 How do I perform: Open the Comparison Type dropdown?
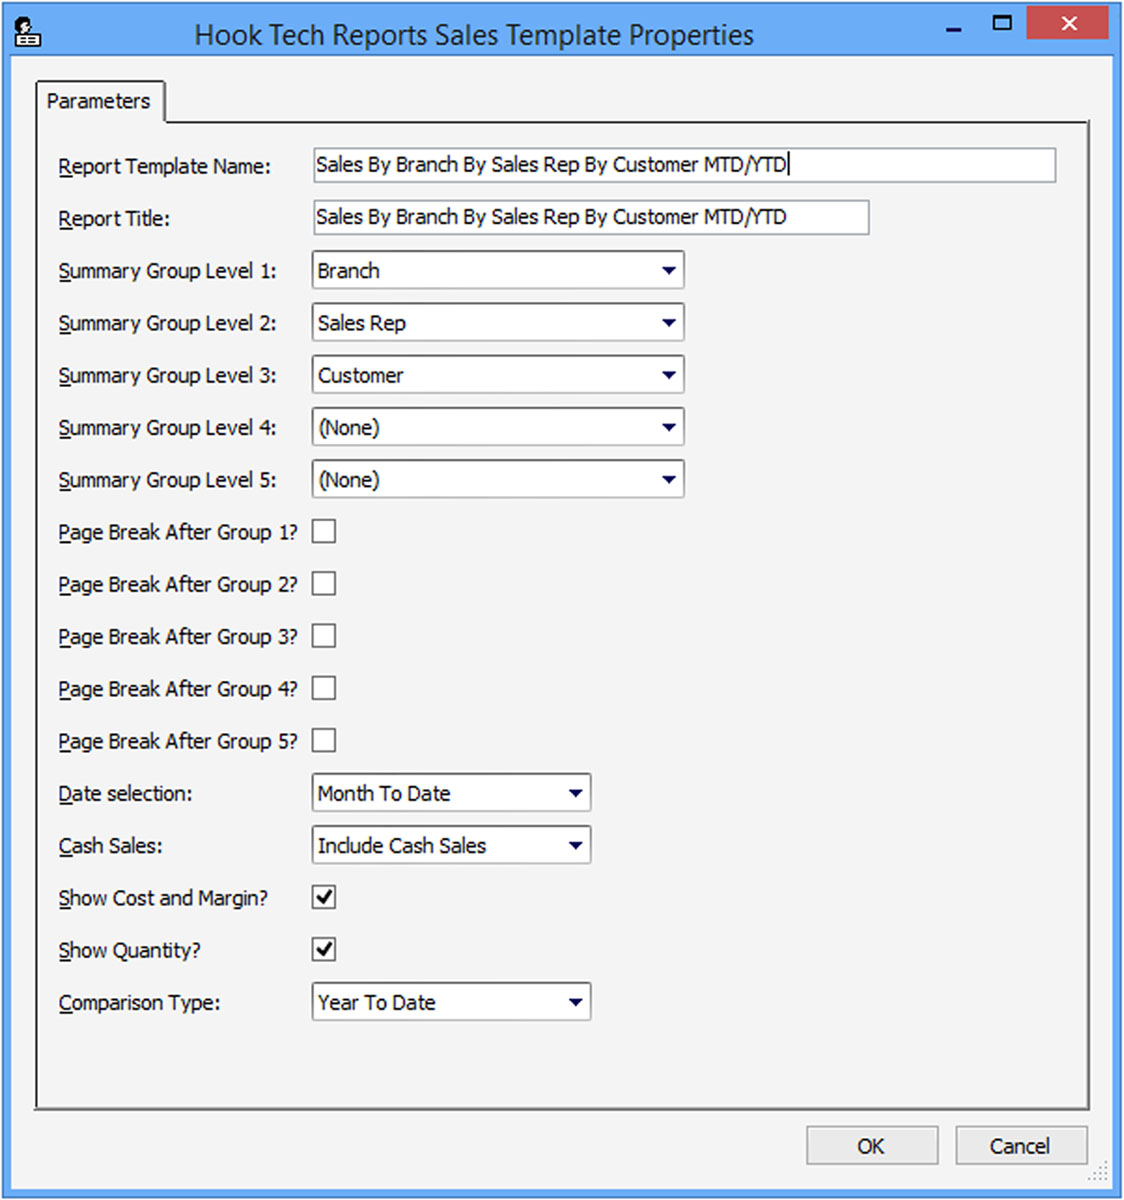pyautogui.click(x=451, y=1002)
